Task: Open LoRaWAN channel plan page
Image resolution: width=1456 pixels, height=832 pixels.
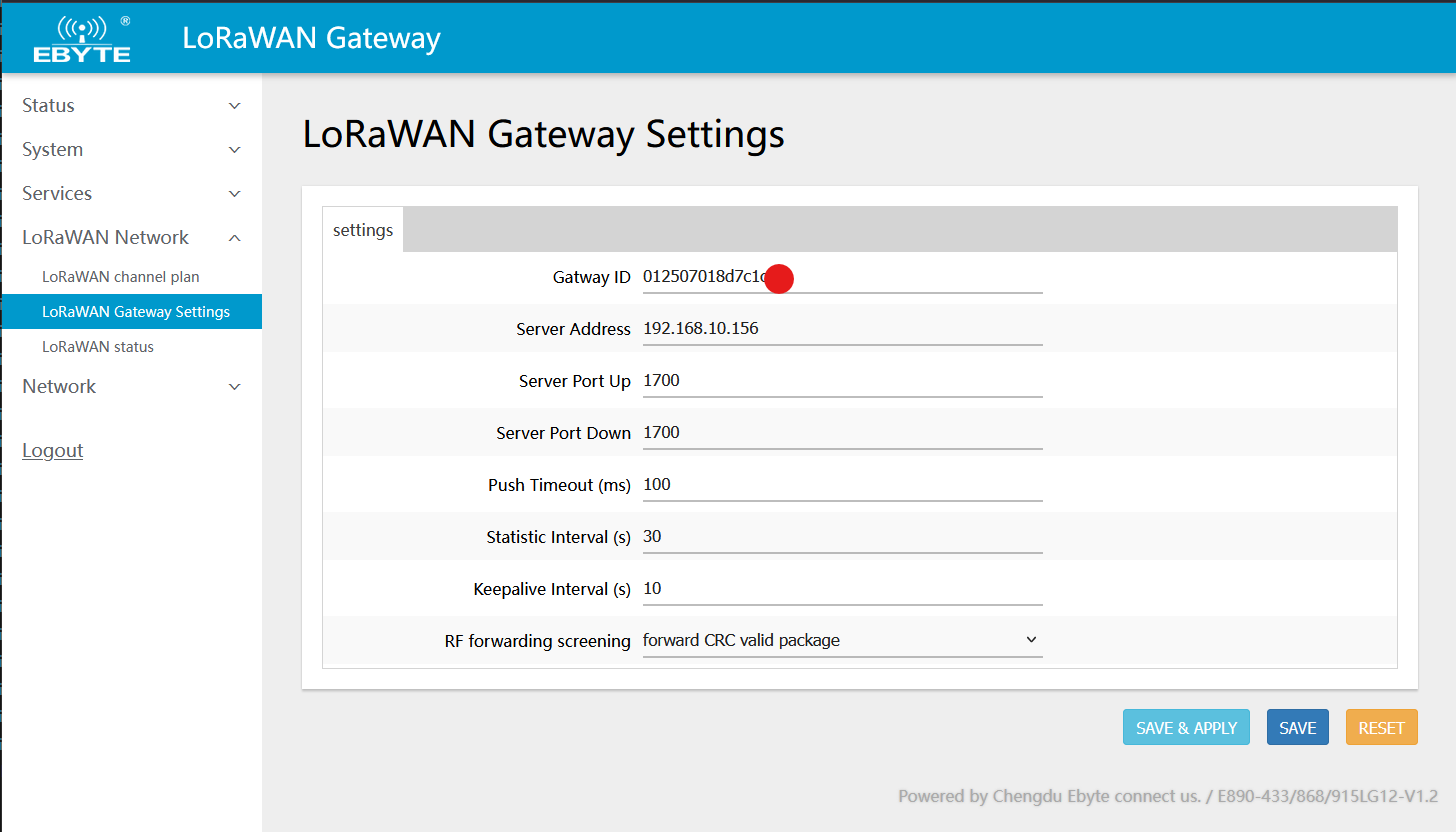Action: [120, 277]
